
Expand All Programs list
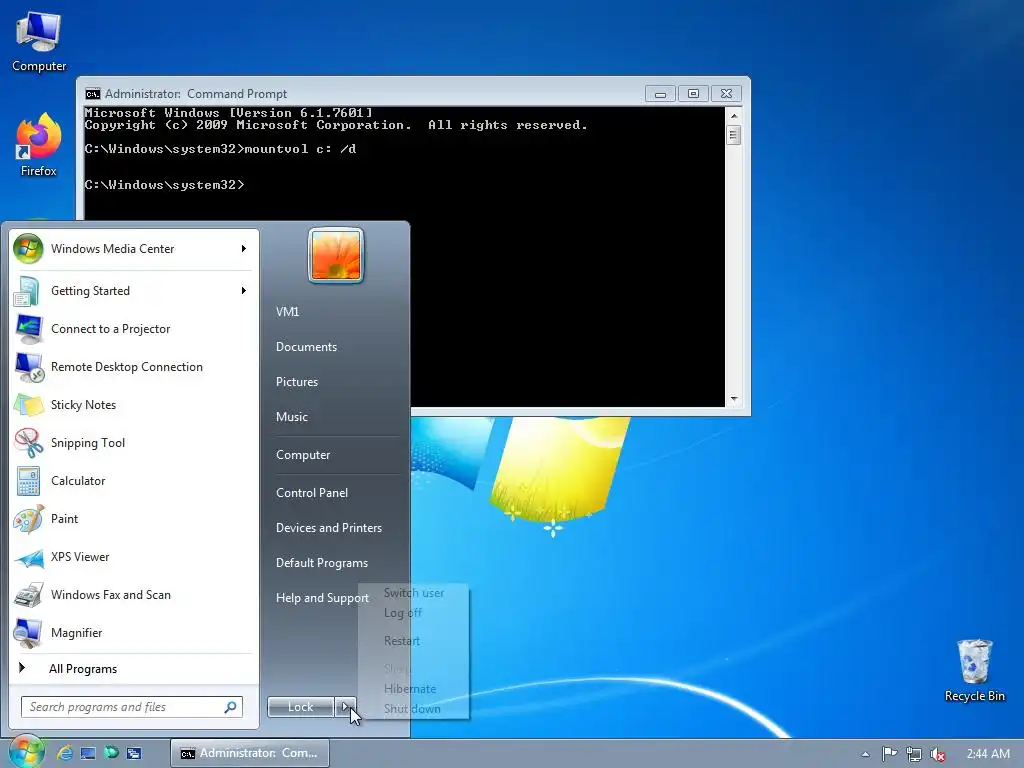click(134, 668)
